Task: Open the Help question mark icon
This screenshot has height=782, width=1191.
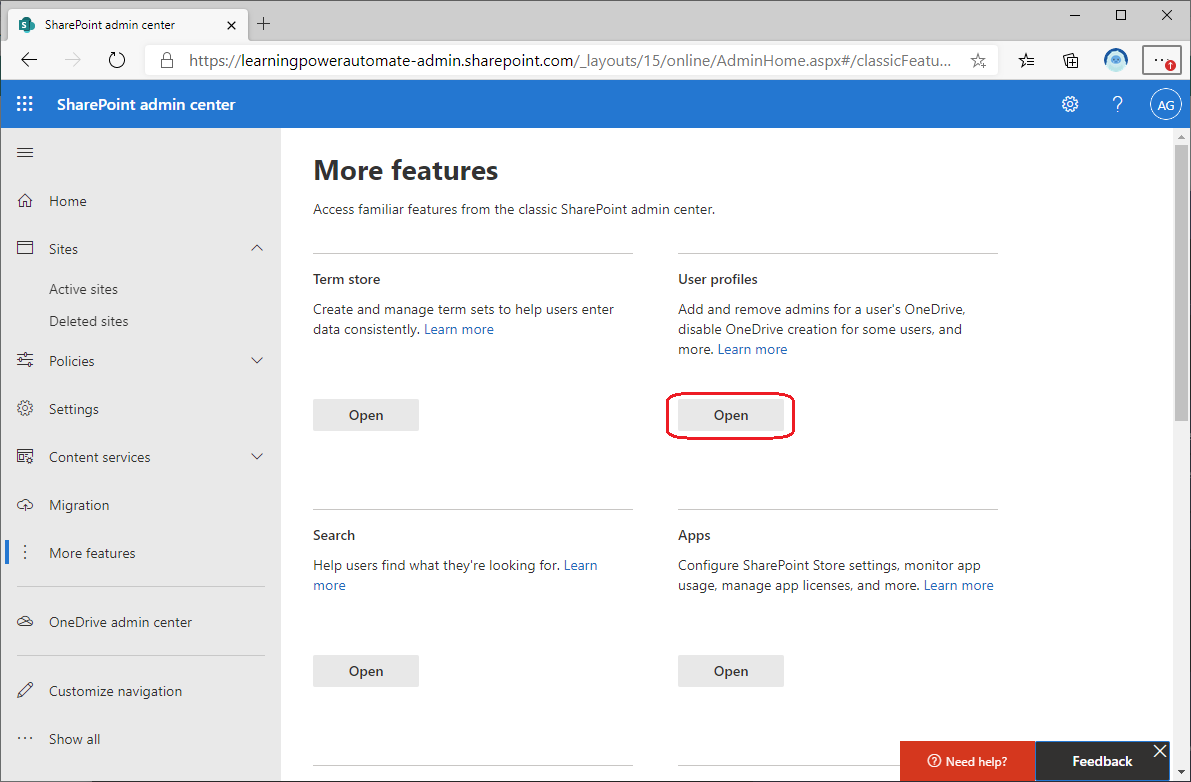Action: 1117,103
